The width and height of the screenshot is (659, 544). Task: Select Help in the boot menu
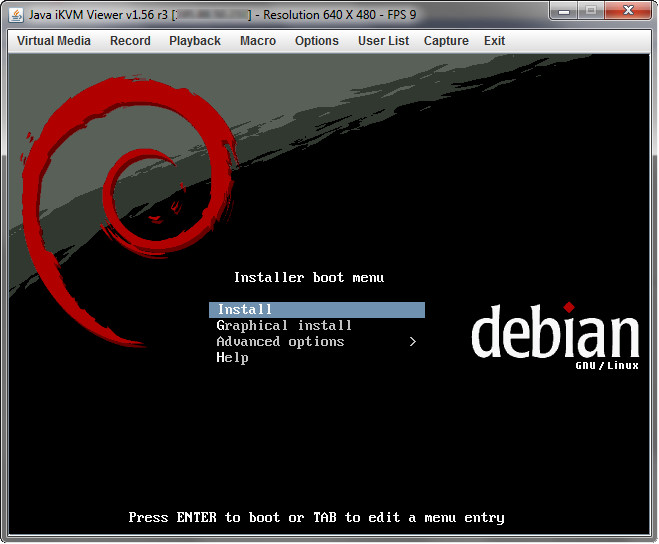click(x=232, y=357)
